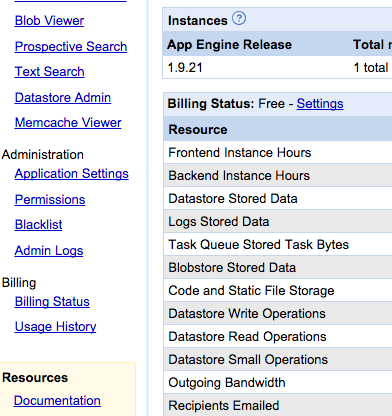Image resolution: width=392 pixels, height=416 pixels.
Task: Select the Recipients Emailed row
Action: click(278, 406)
